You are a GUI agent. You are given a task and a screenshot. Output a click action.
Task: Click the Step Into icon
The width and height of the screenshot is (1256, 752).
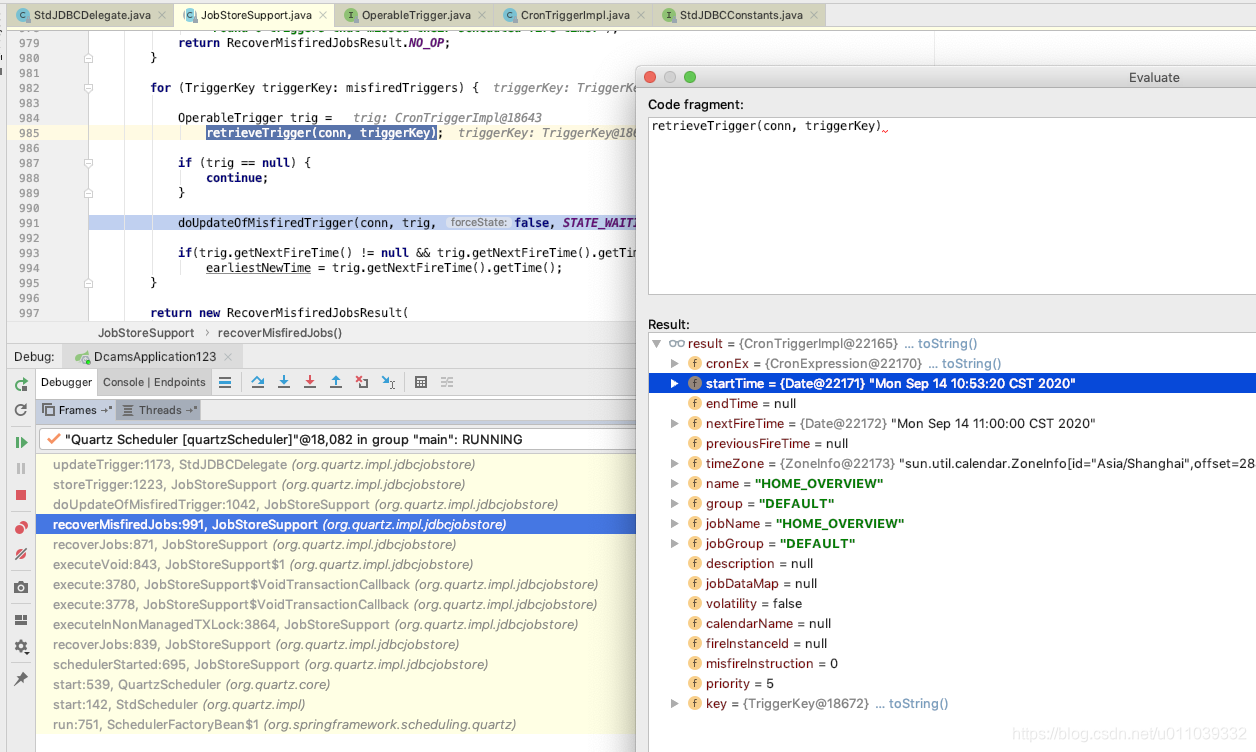click(x=284, y=382)
